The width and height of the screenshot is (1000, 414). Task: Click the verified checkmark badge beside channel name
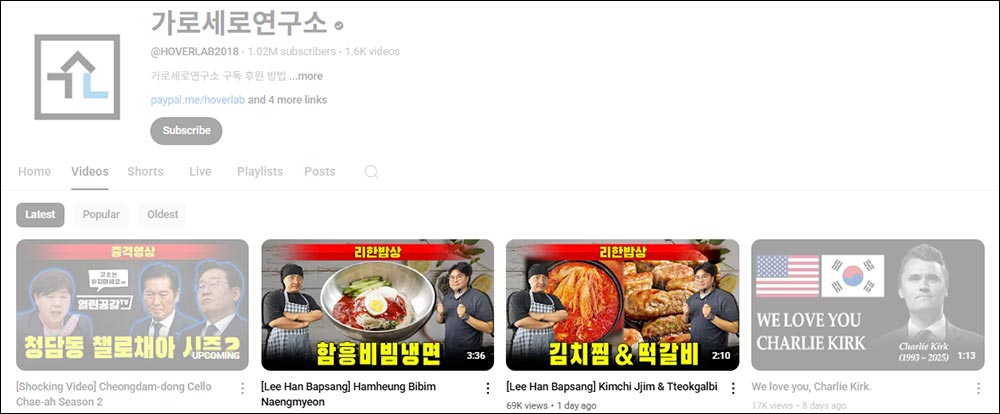point(339,26)
